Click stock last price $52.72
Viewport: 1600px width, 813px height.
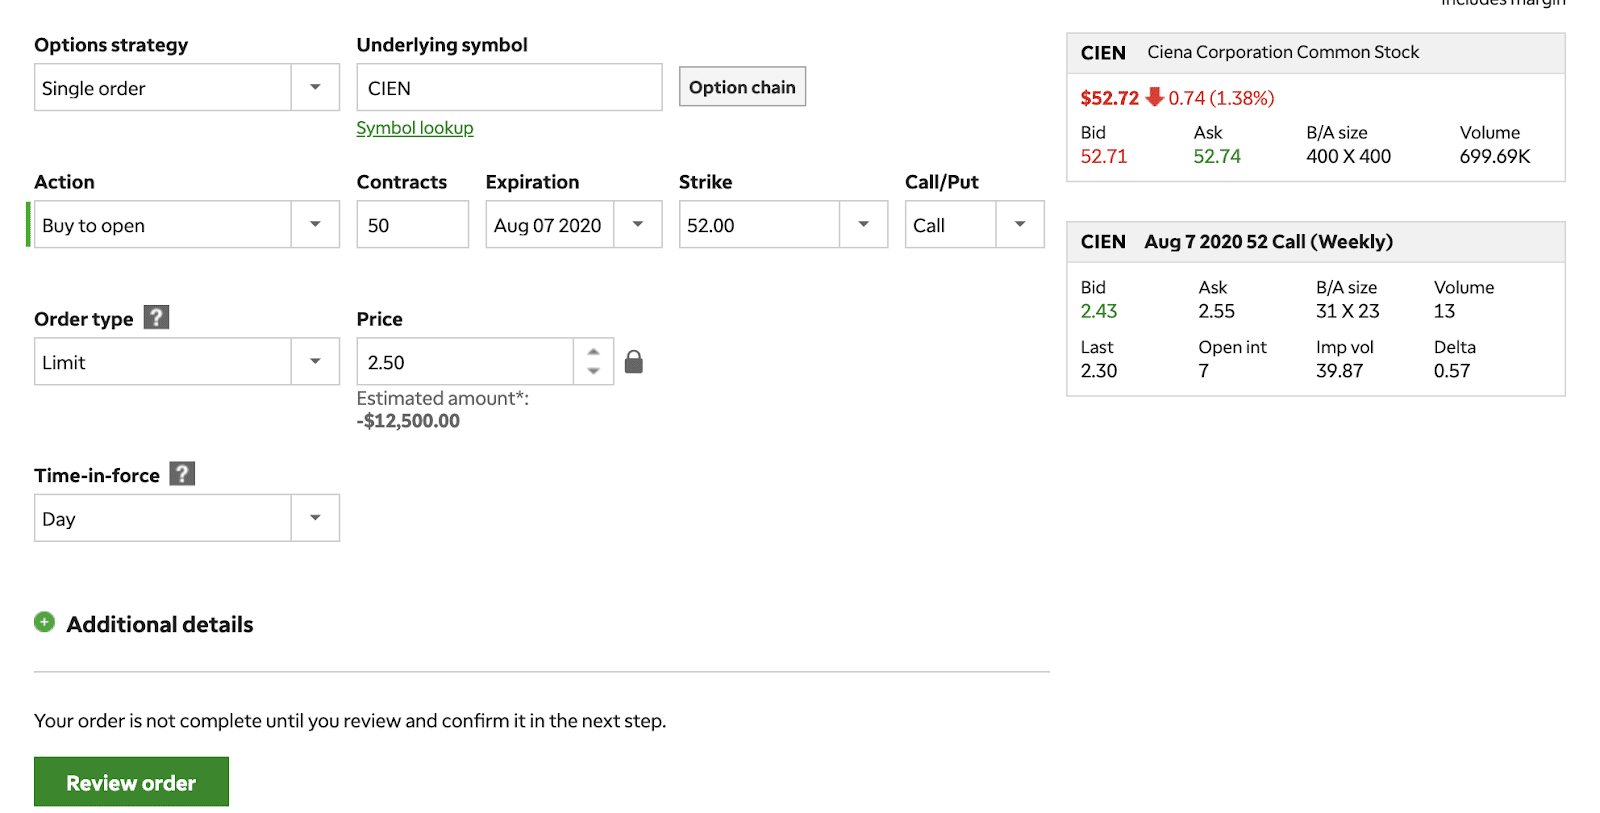[1110, 98]
